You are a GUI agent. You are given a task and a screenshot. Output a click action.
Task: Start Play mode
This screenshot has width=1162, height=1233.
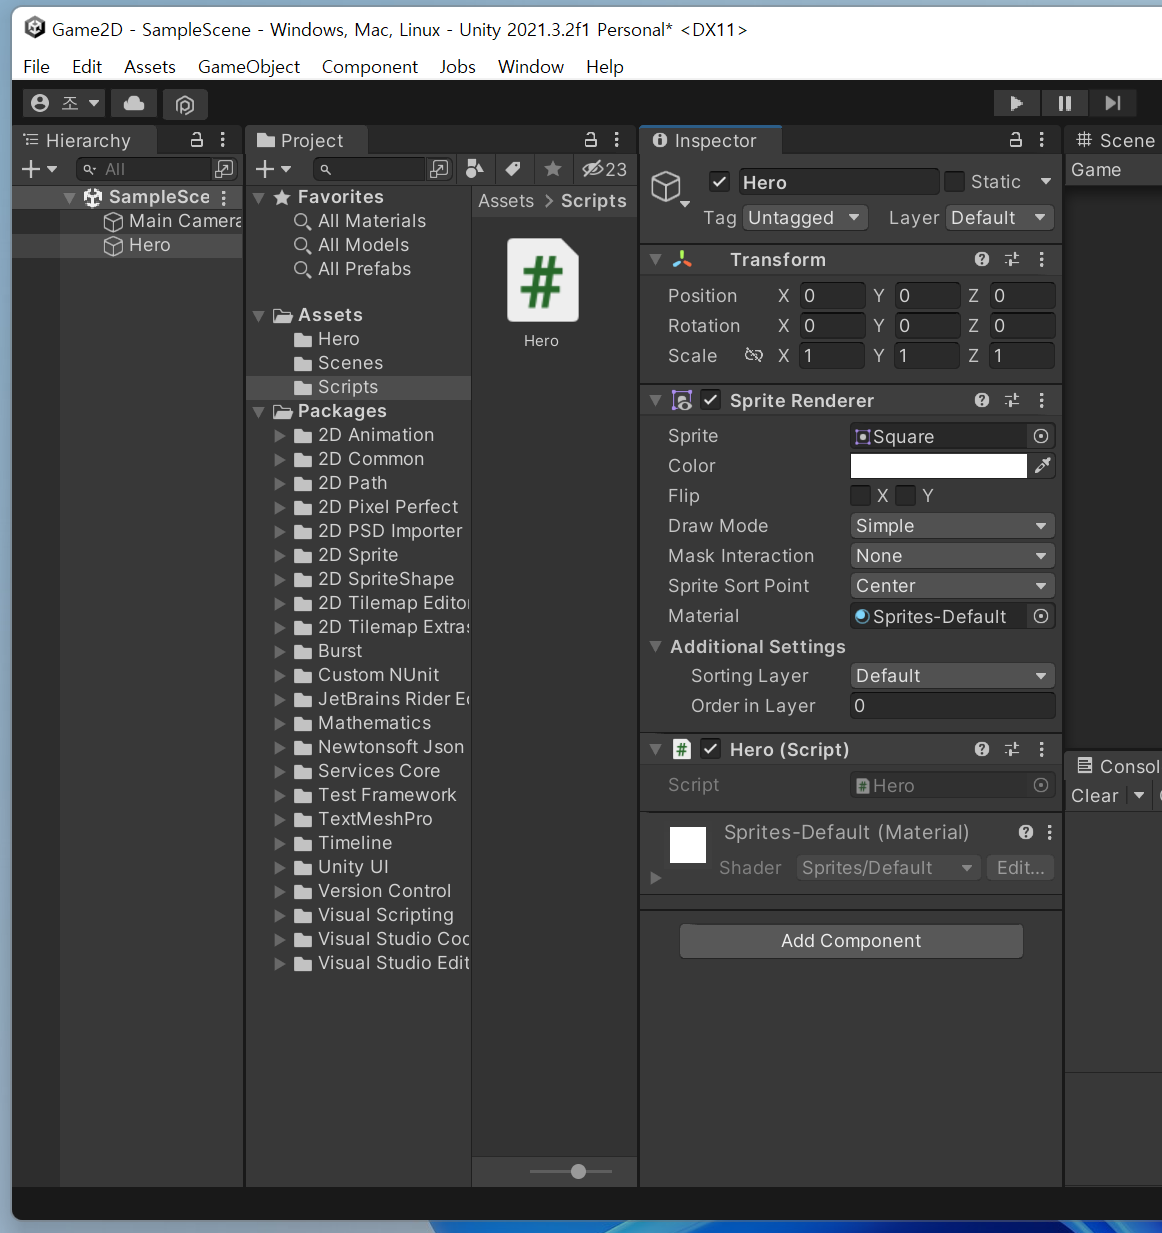pyautogui.click(x=1016, y=103)
